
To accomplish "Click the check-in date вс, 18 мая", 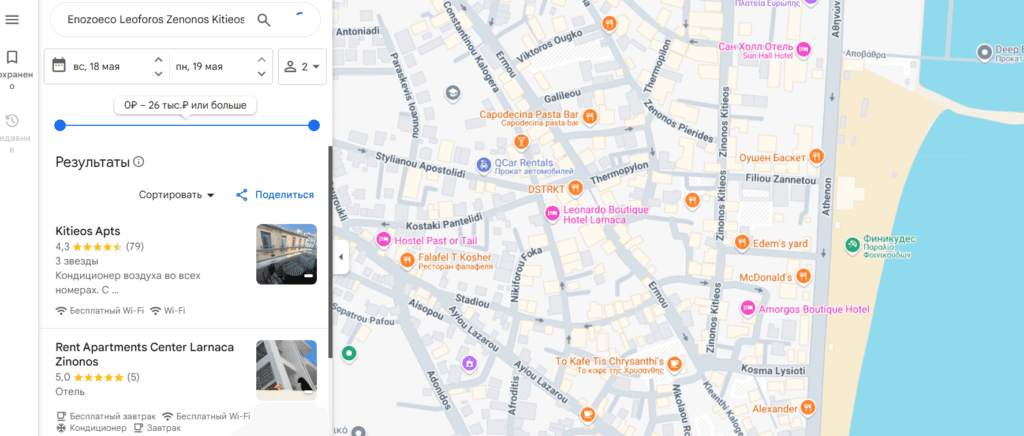I will [x=96, y=67].
